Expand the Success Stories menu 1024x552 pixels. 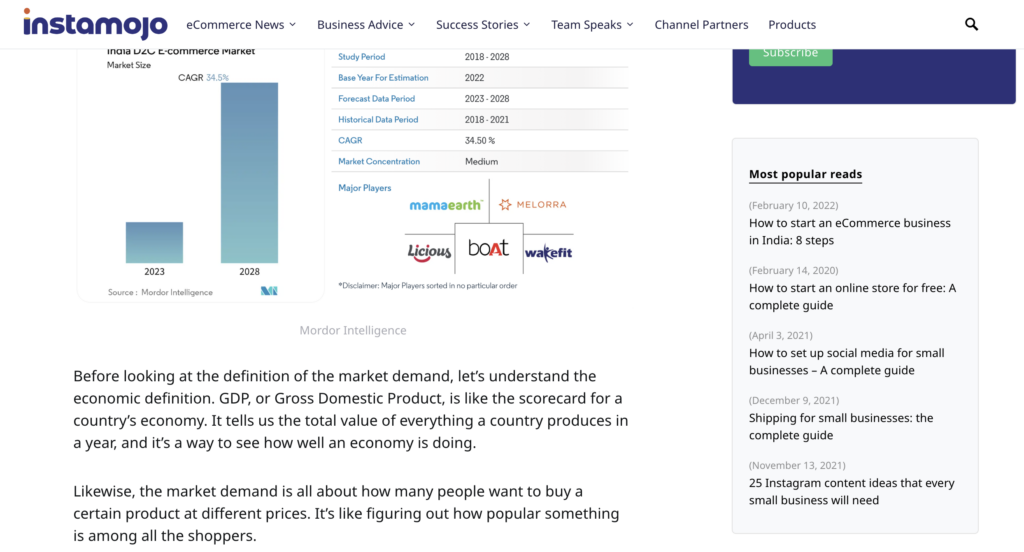pos(483,24)
